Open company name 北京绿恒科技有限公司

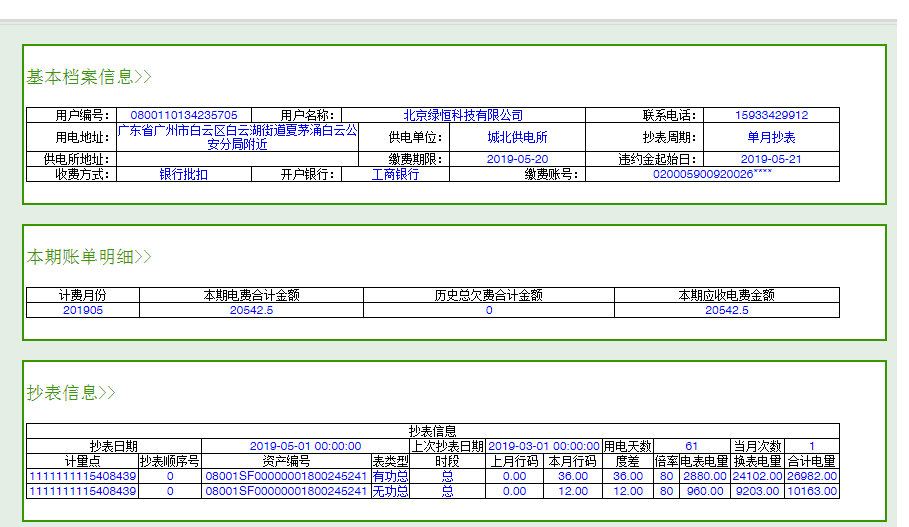[463, 115]
